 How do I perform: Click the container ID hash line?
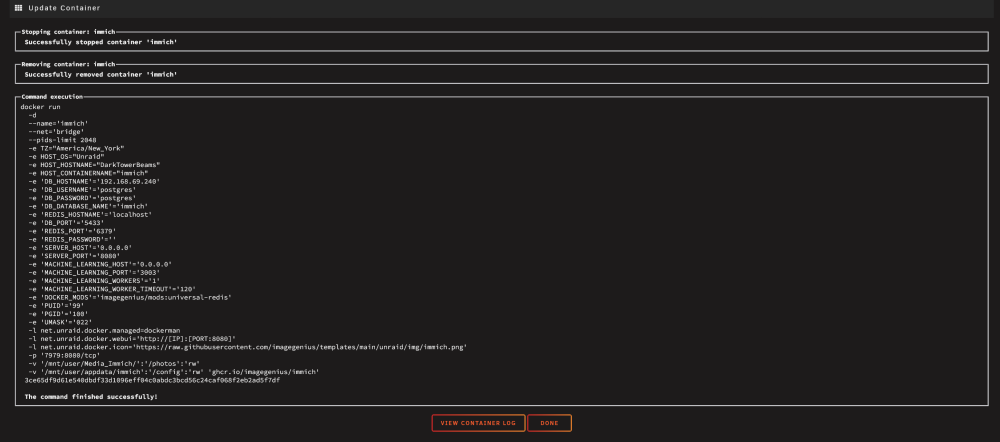(x=152, y=381)
